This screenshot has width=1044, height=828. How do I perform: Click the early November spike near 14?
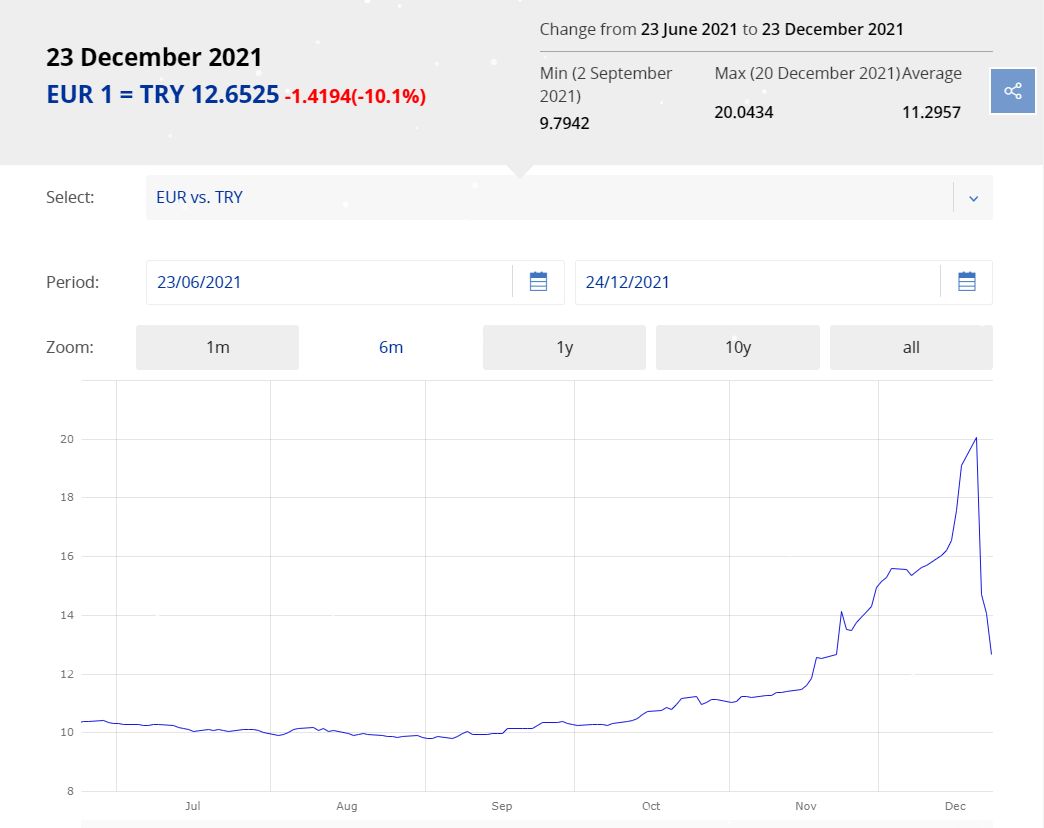[842, 612]
